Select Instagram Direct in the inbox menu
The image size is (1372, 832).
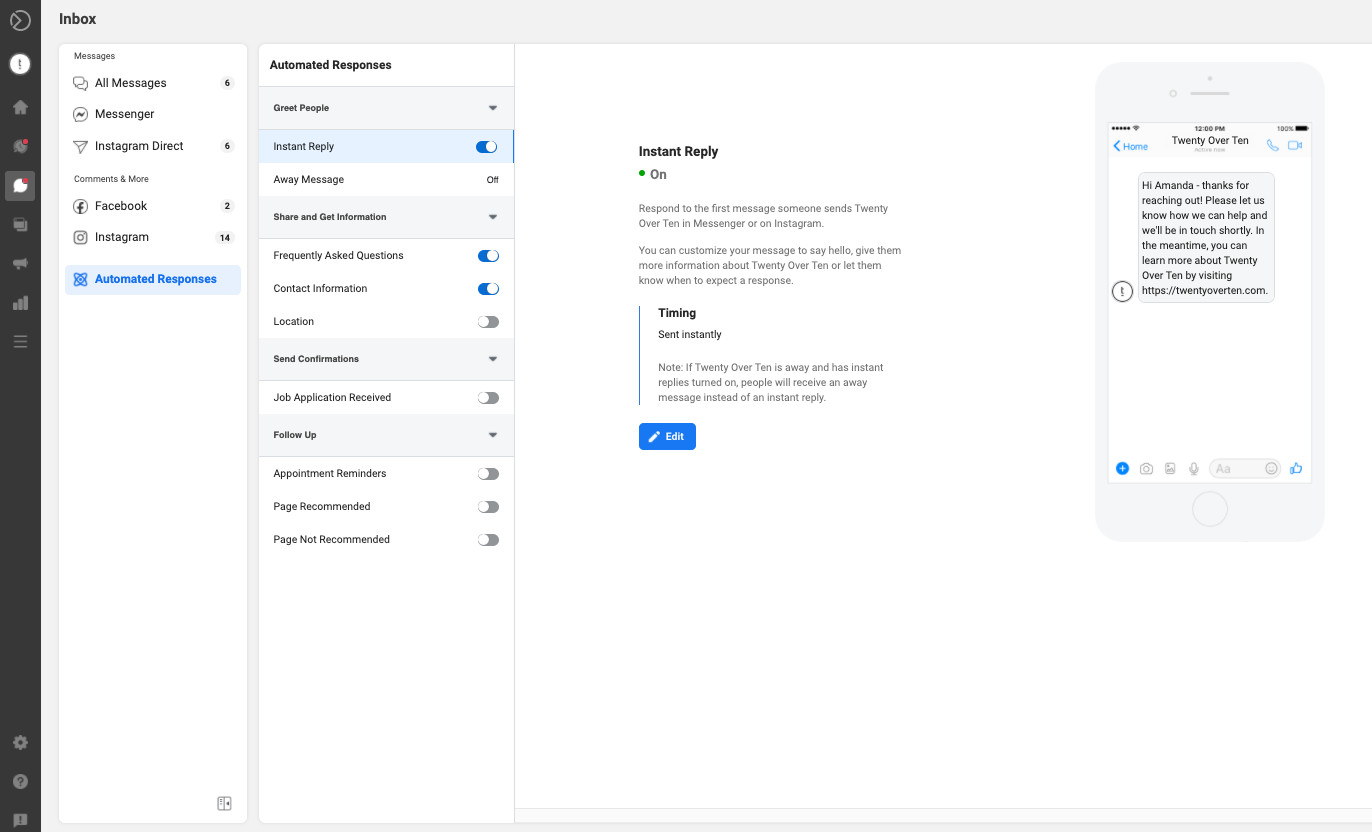tap(153, 146)
